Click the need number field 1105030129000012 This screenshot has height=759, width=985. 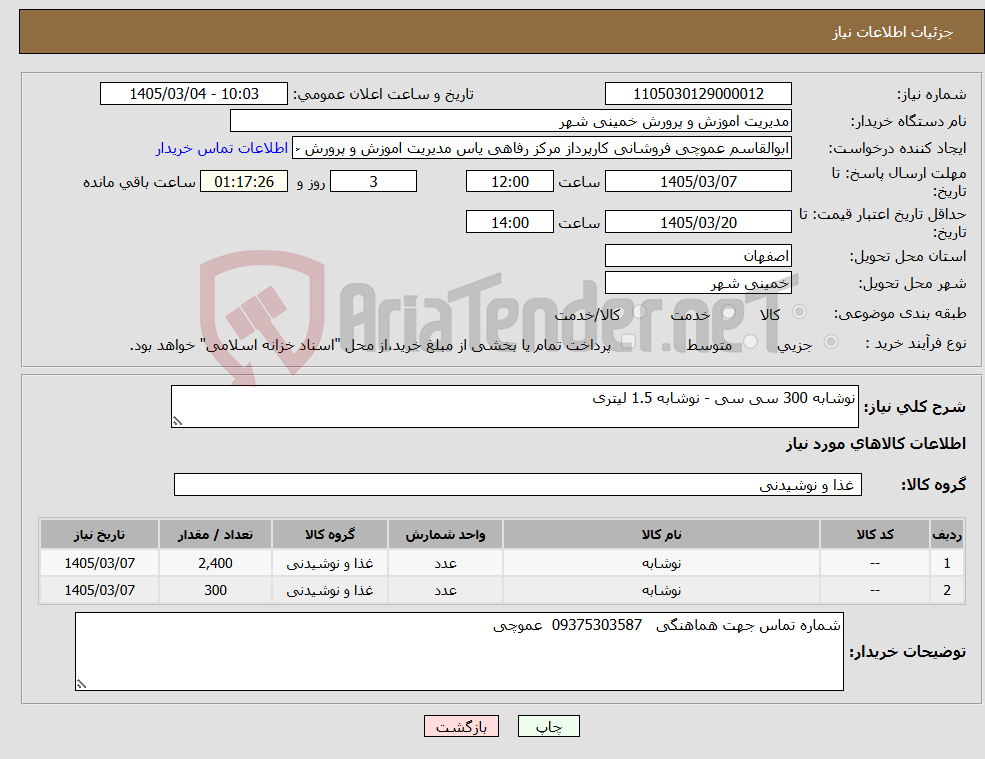(x=698, y=94)
